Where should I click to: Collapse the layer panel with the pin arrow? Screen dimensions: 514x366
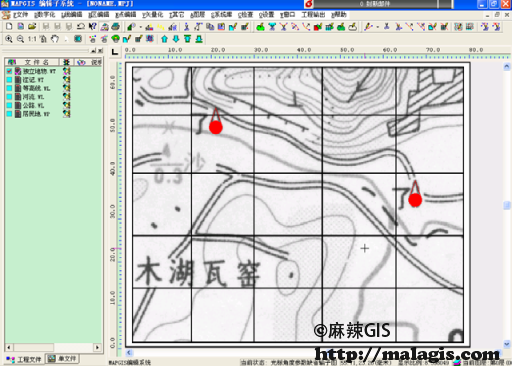coord(94,51)
